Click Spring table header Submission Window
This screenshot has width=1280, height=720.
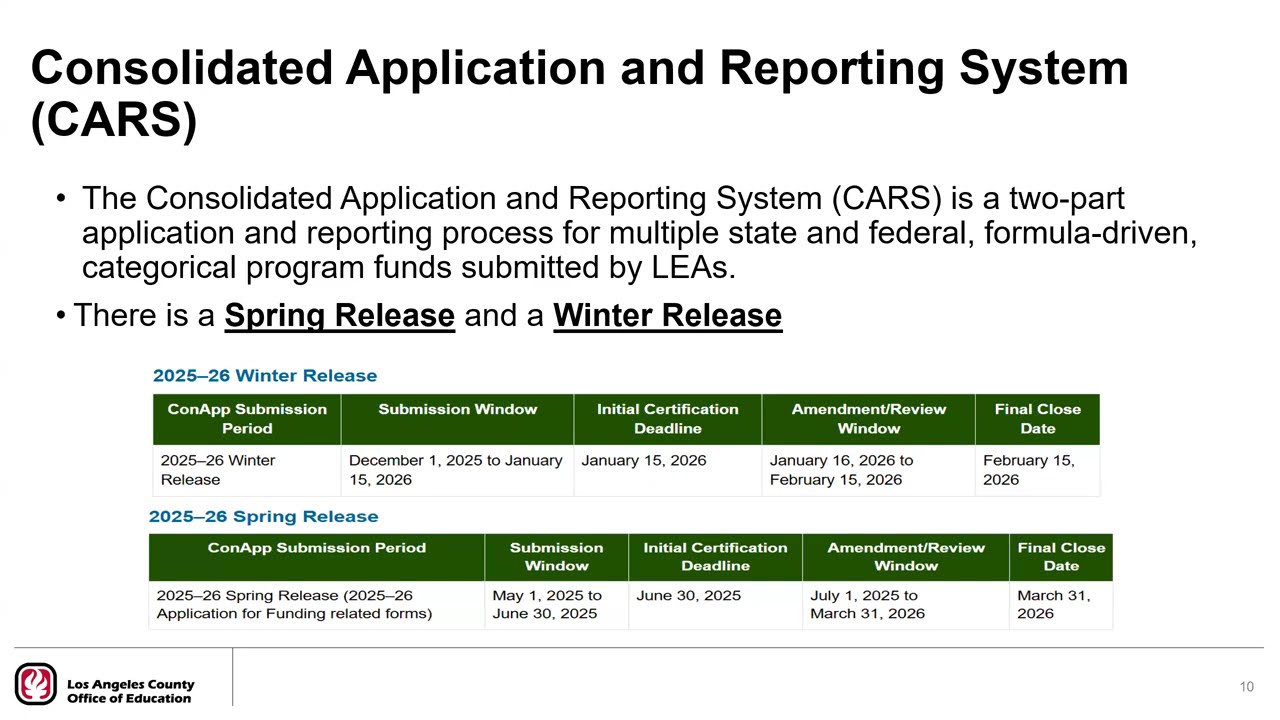pyautogui.click(x=557, y=557)
